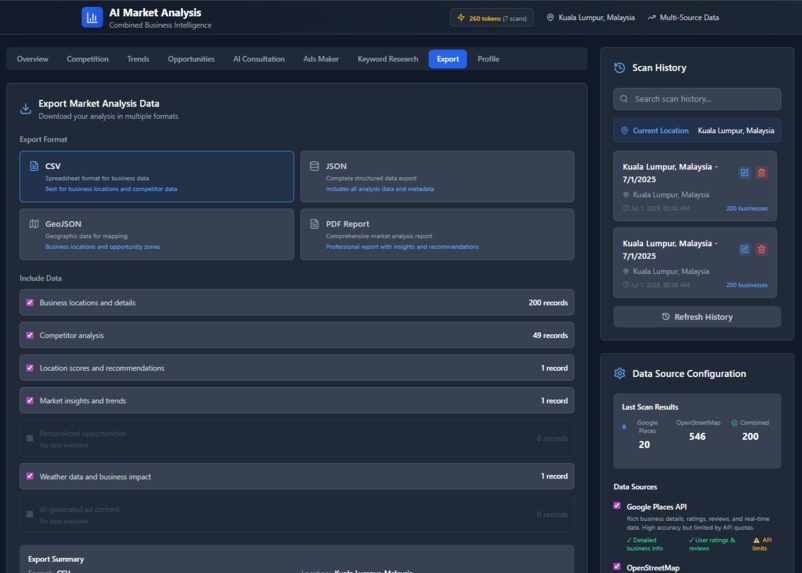Click the disabled AI-generated ad content checkbox
802x573 pixels.
point(30,514)
